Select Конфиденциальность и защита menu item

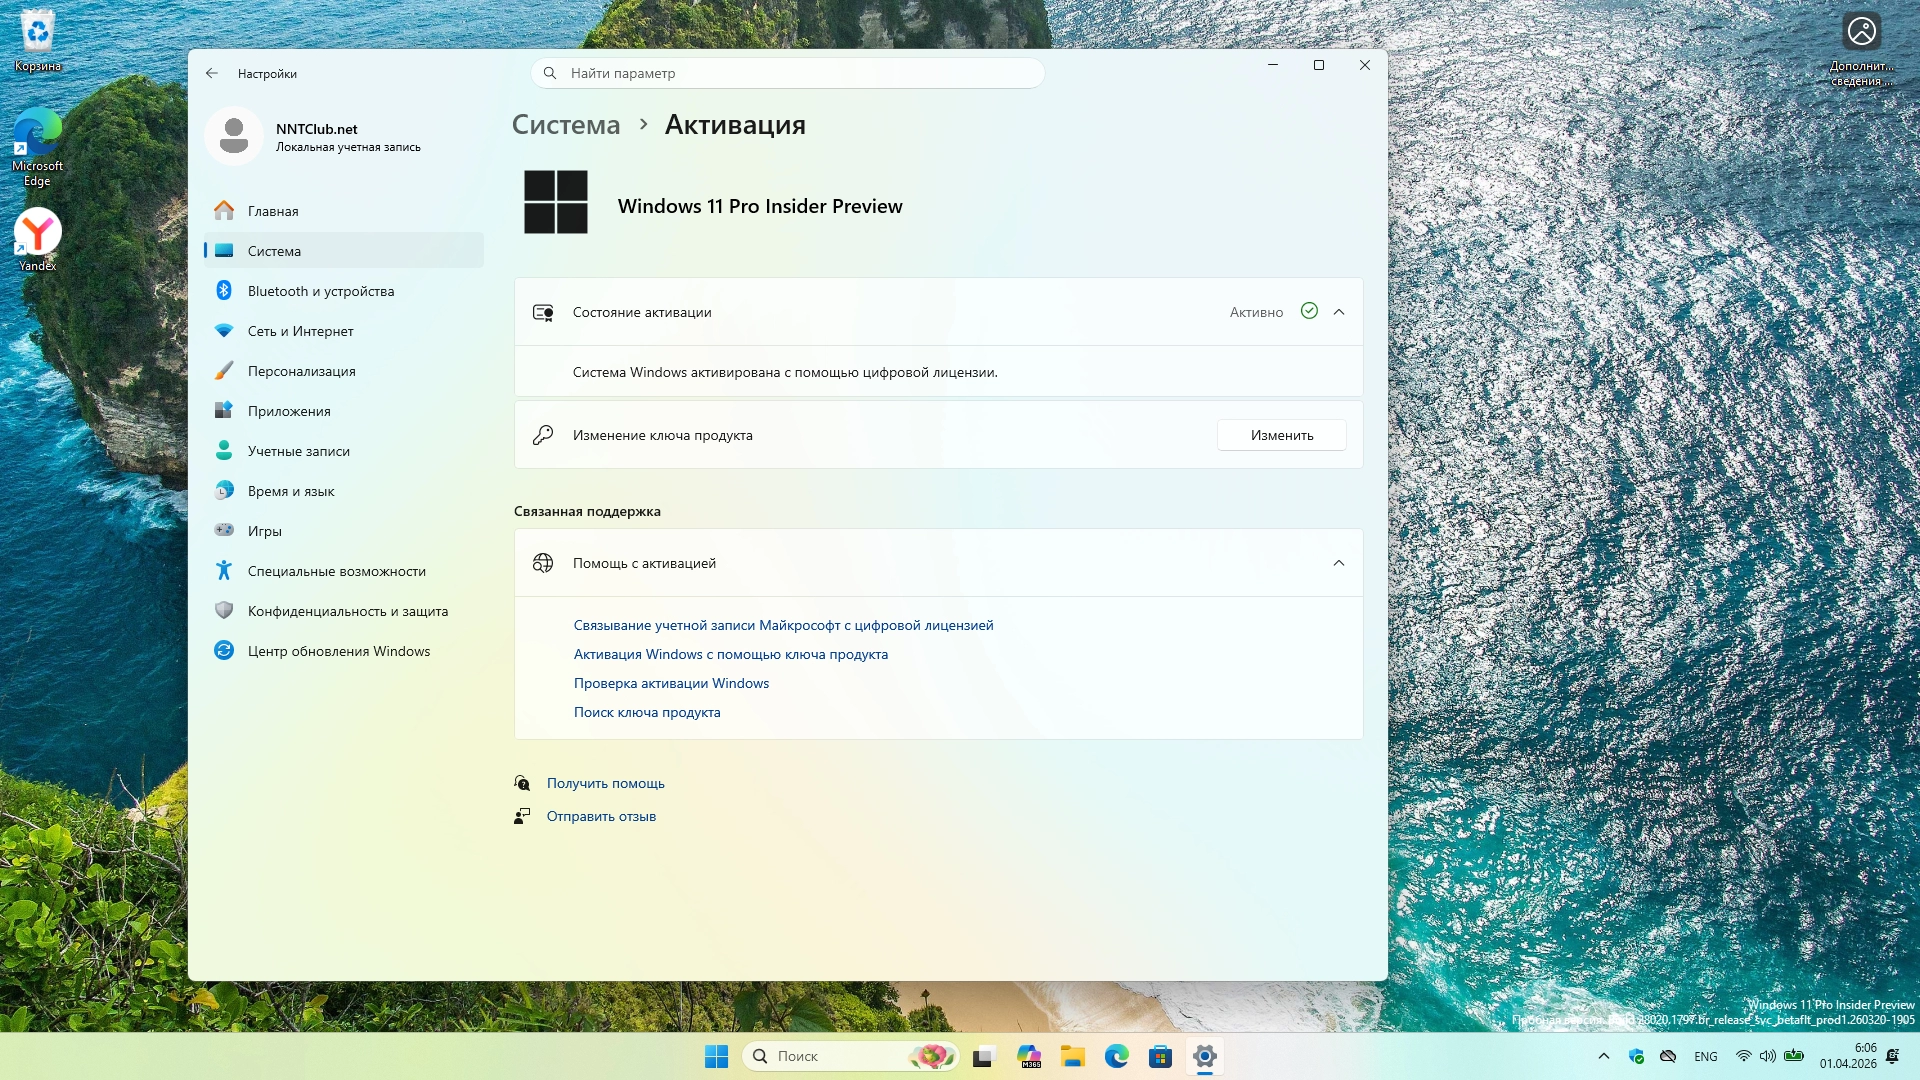347,611
